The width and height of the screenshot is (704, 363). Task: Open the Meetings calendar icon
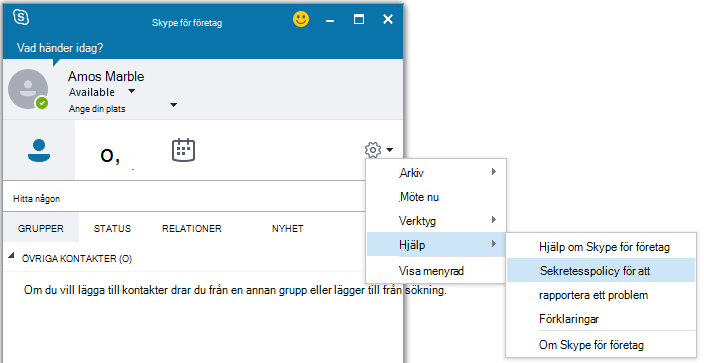pyautogui.click(x=184, y=150)
